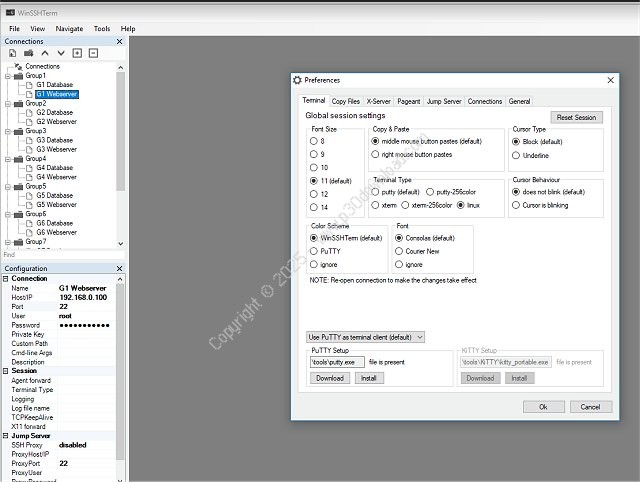Click the G2 Database document icon
Viewport: 640px width, 482px height.
point(29,113)
